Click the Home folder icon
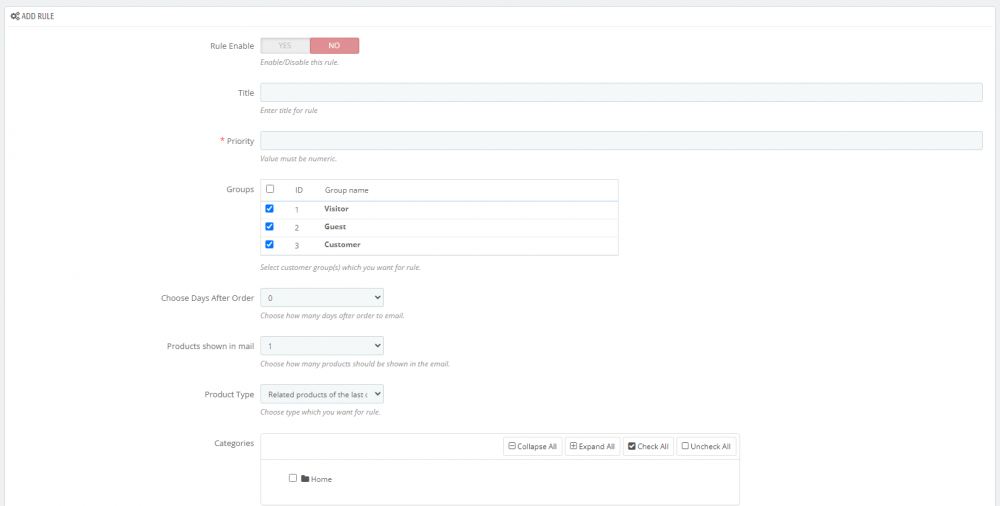The image size is (1000, 506). click(305, 479)
